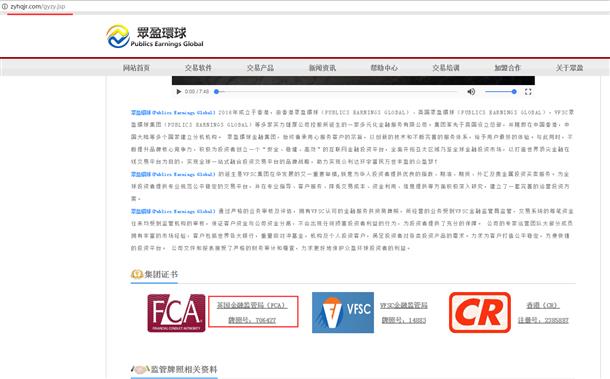Viewport: 610px width, 379px height.
Task: Mute the video using the speaker icon
Action: click(471, 92)
